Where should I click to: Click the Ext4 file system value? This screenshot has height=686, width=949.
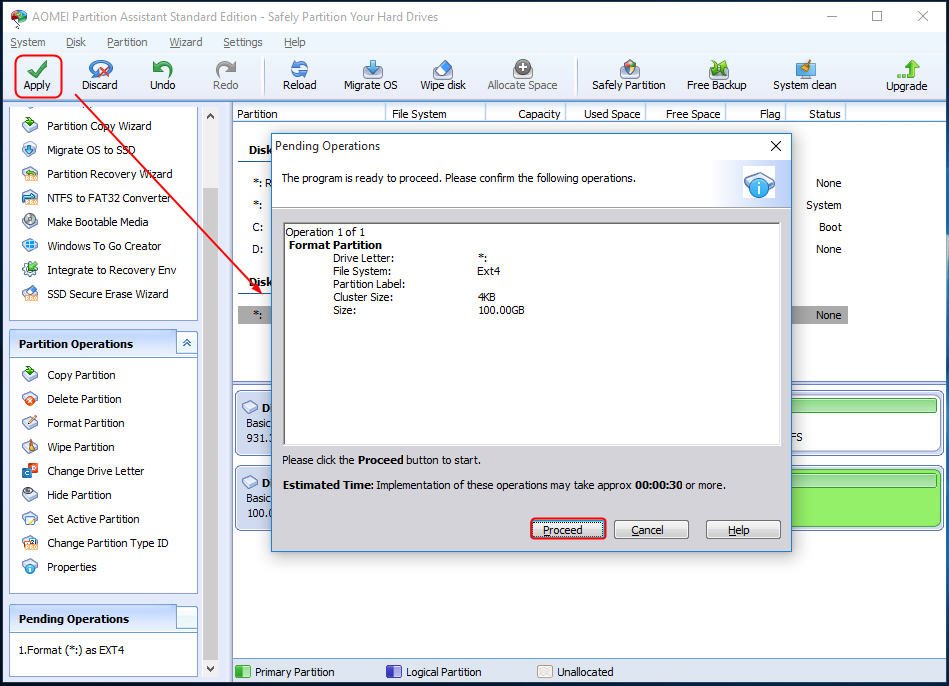[488, 271]
